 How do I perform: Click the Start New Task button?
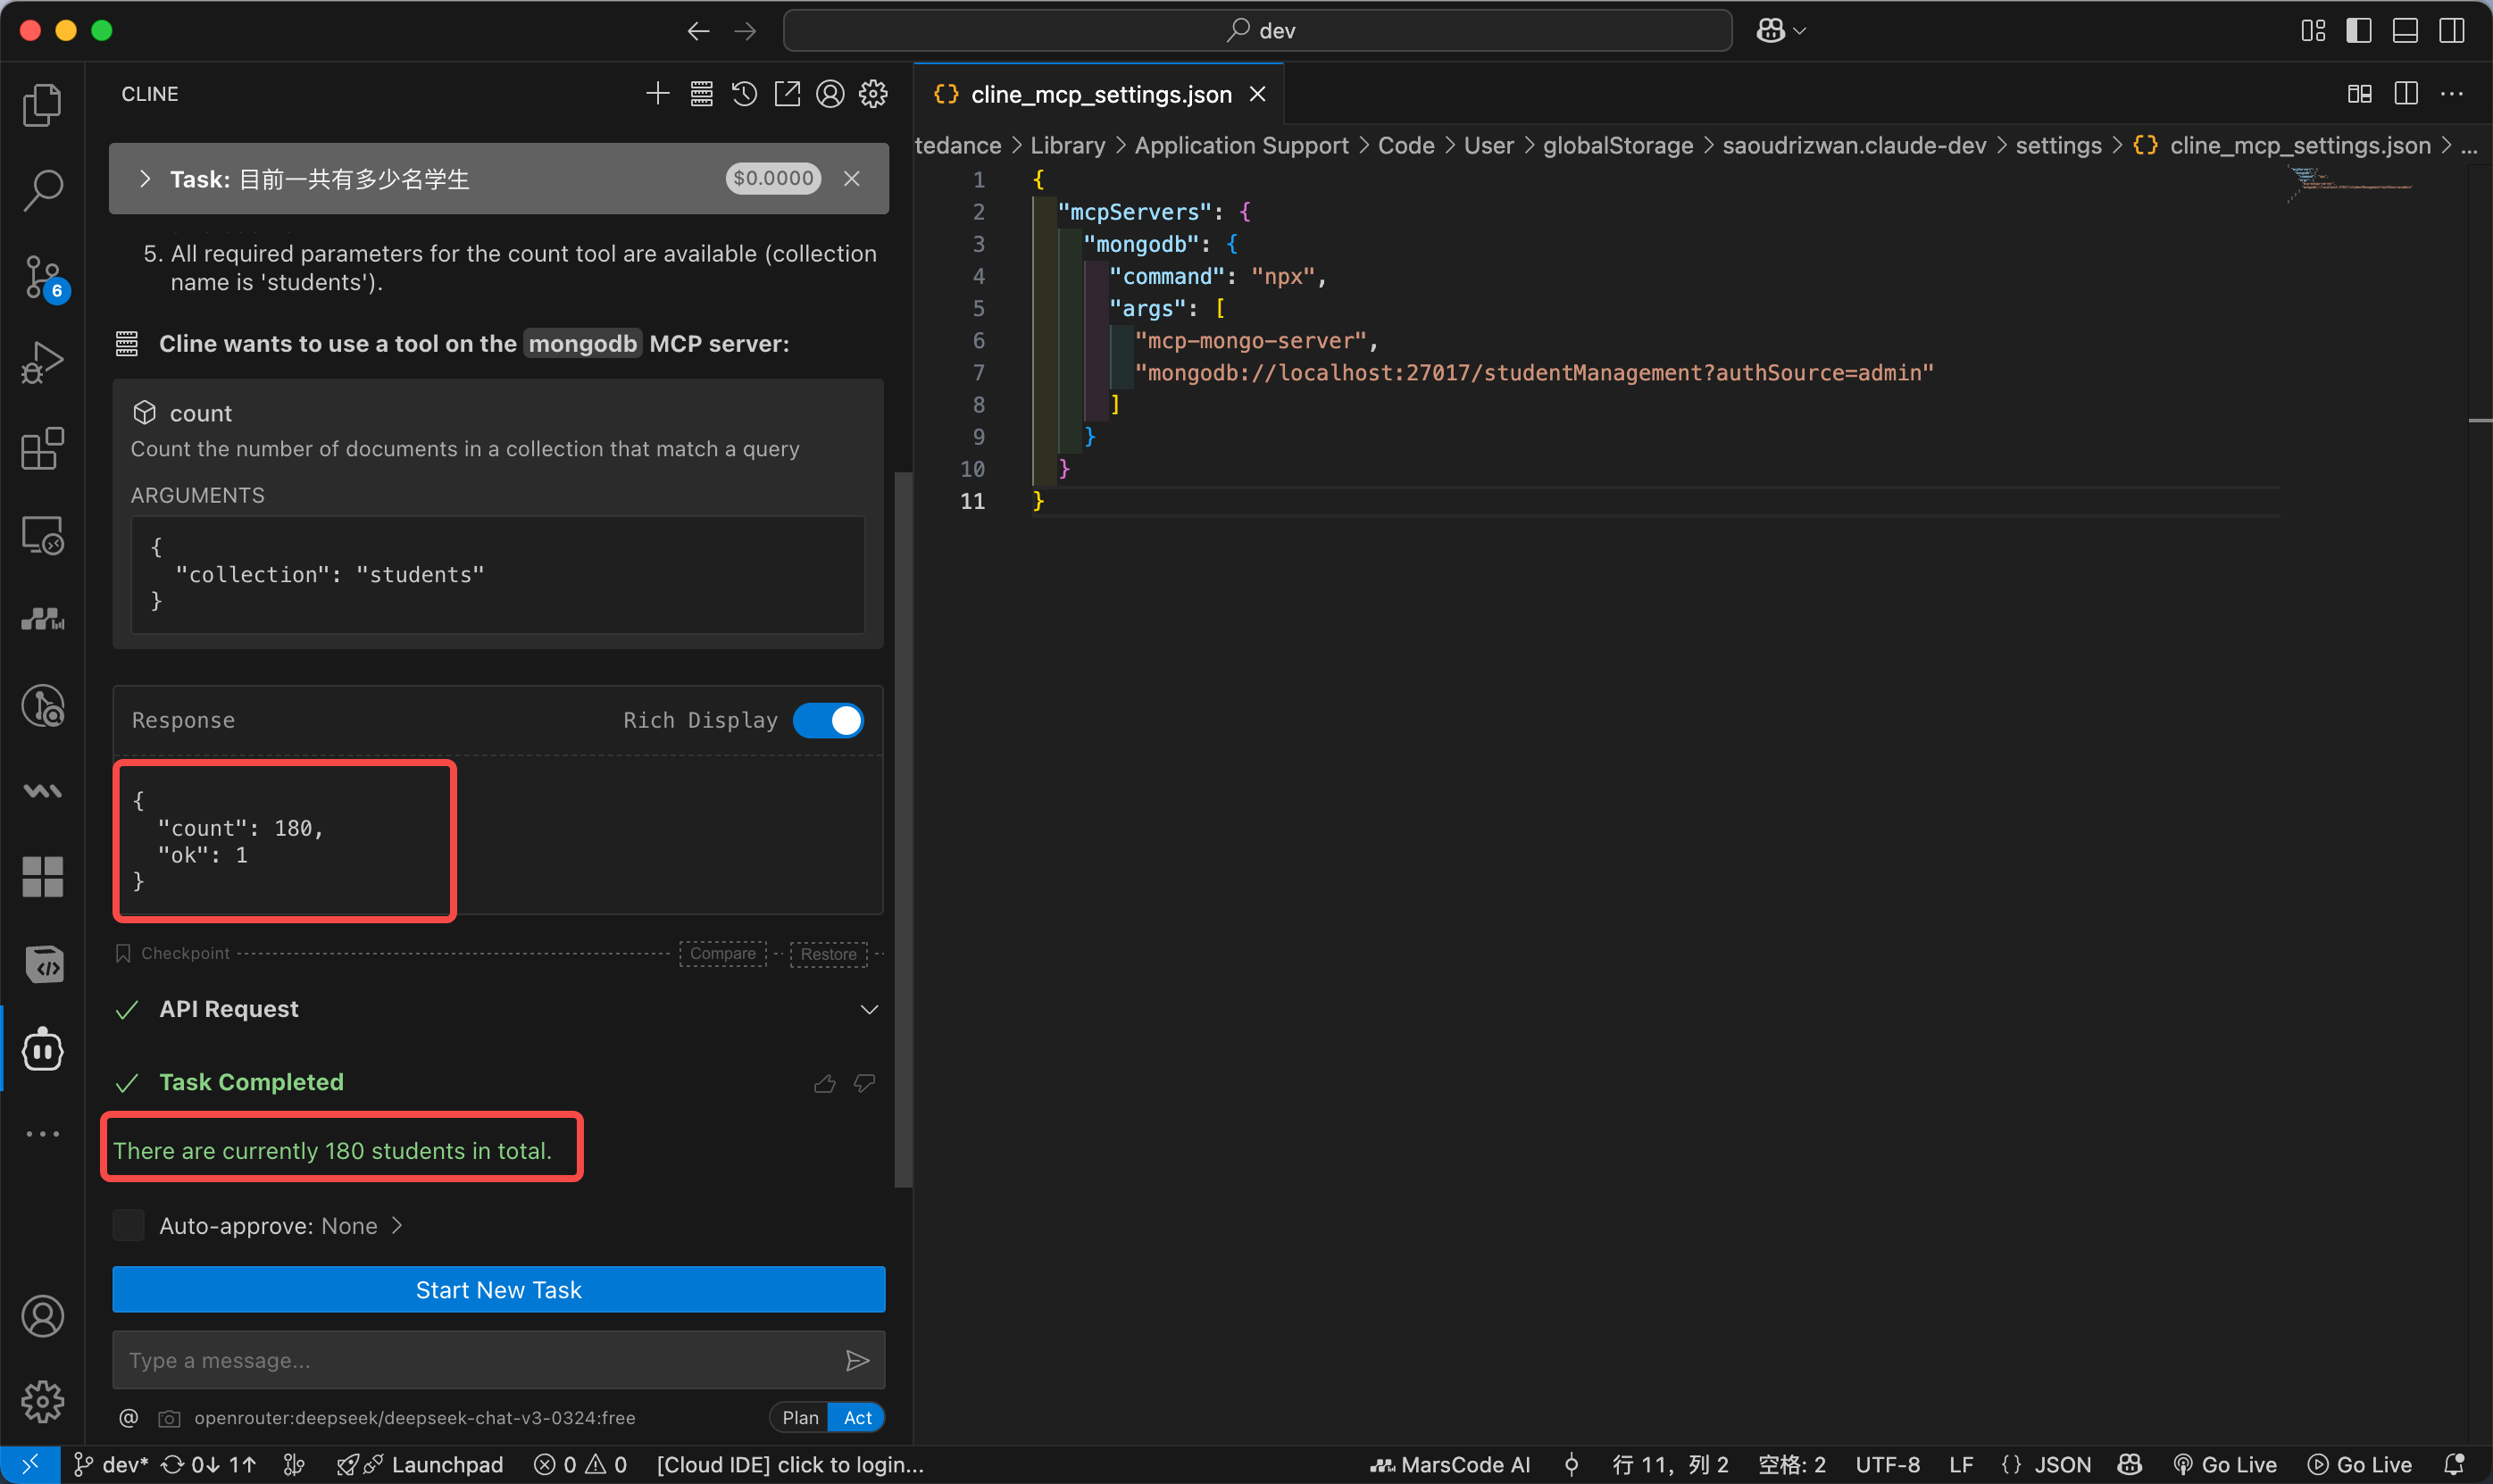coord(498,1289)
